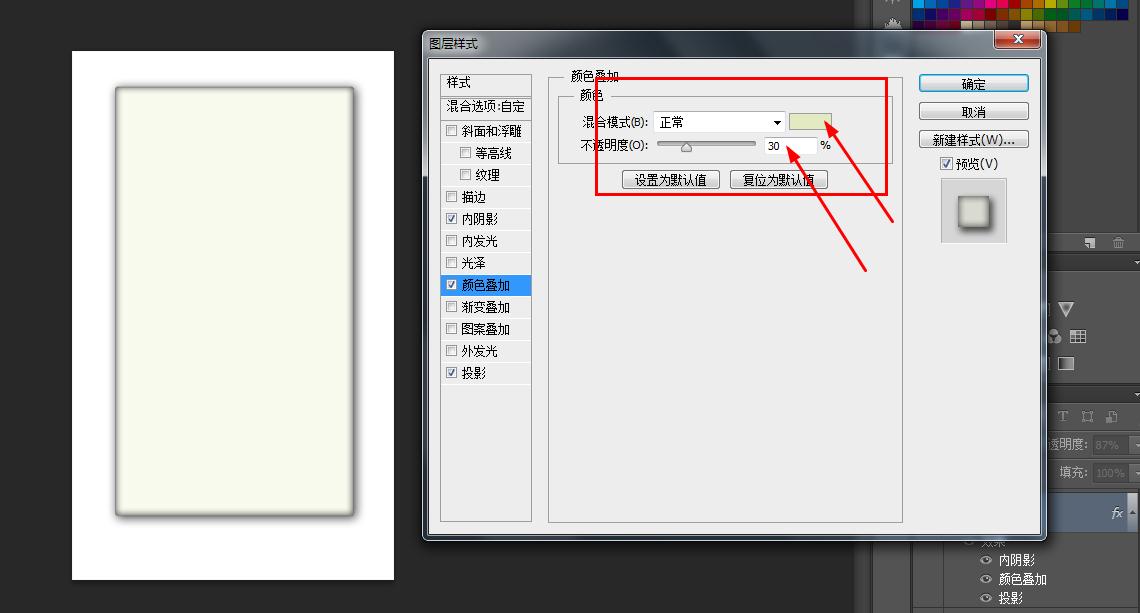Viewport: 1140px width, 613px height.
Task: Click the square thumbnail icon in the panel
Action: pyautogui.click(x=1064, y=361)
